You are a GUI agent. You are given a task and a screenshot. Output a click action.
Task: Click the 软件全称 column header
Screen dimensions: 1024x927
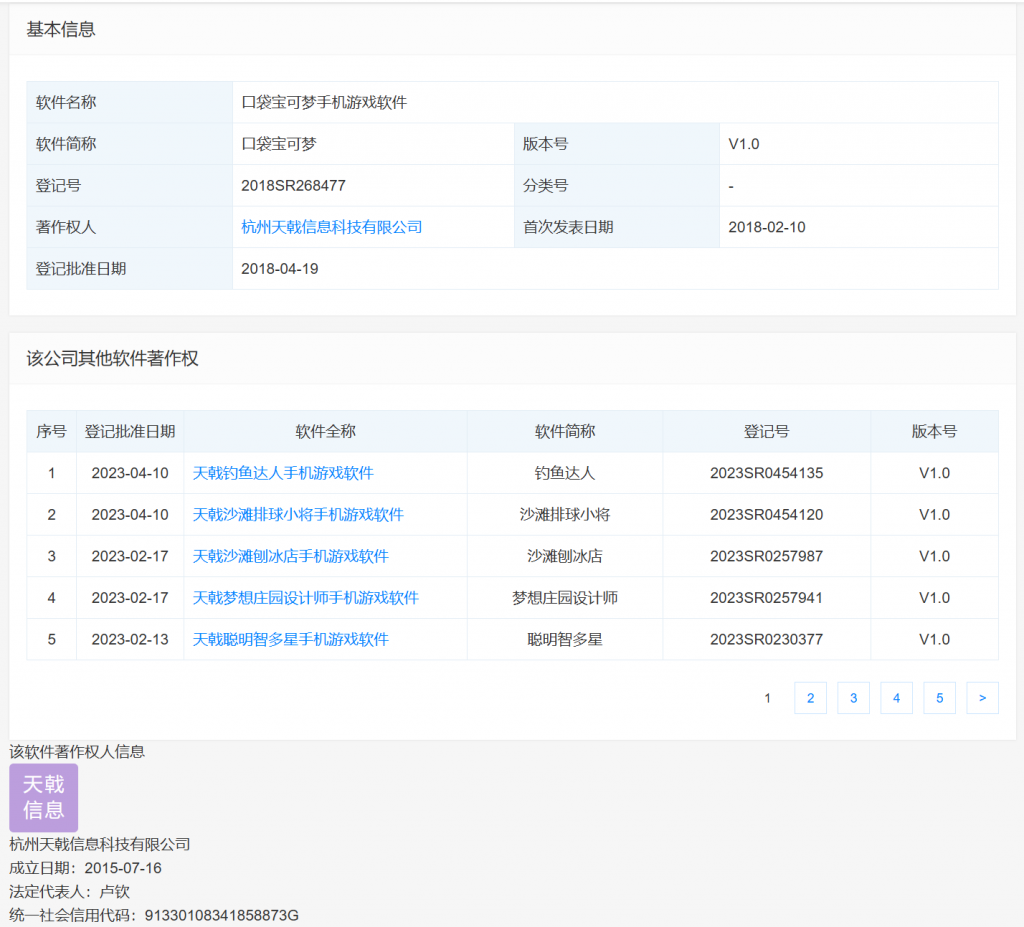[325, 432]
